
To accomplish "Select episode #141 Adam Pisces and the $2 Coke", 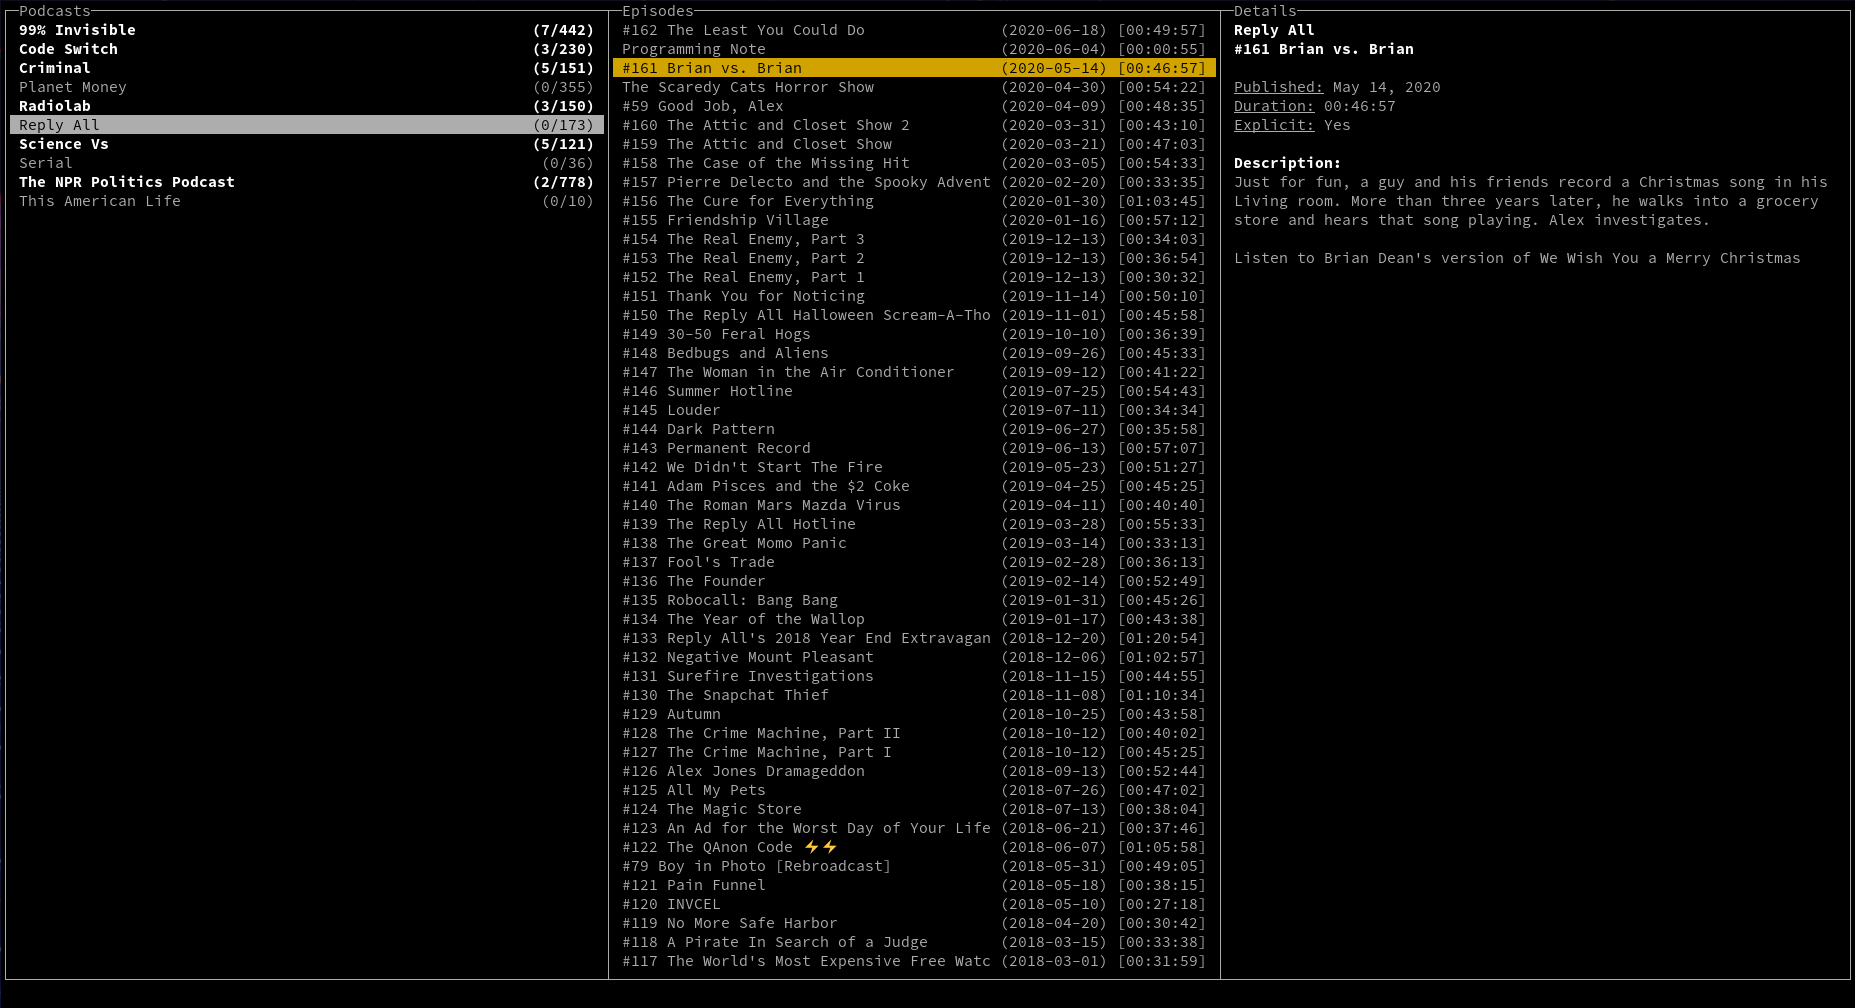I will [x=914, y=486].
